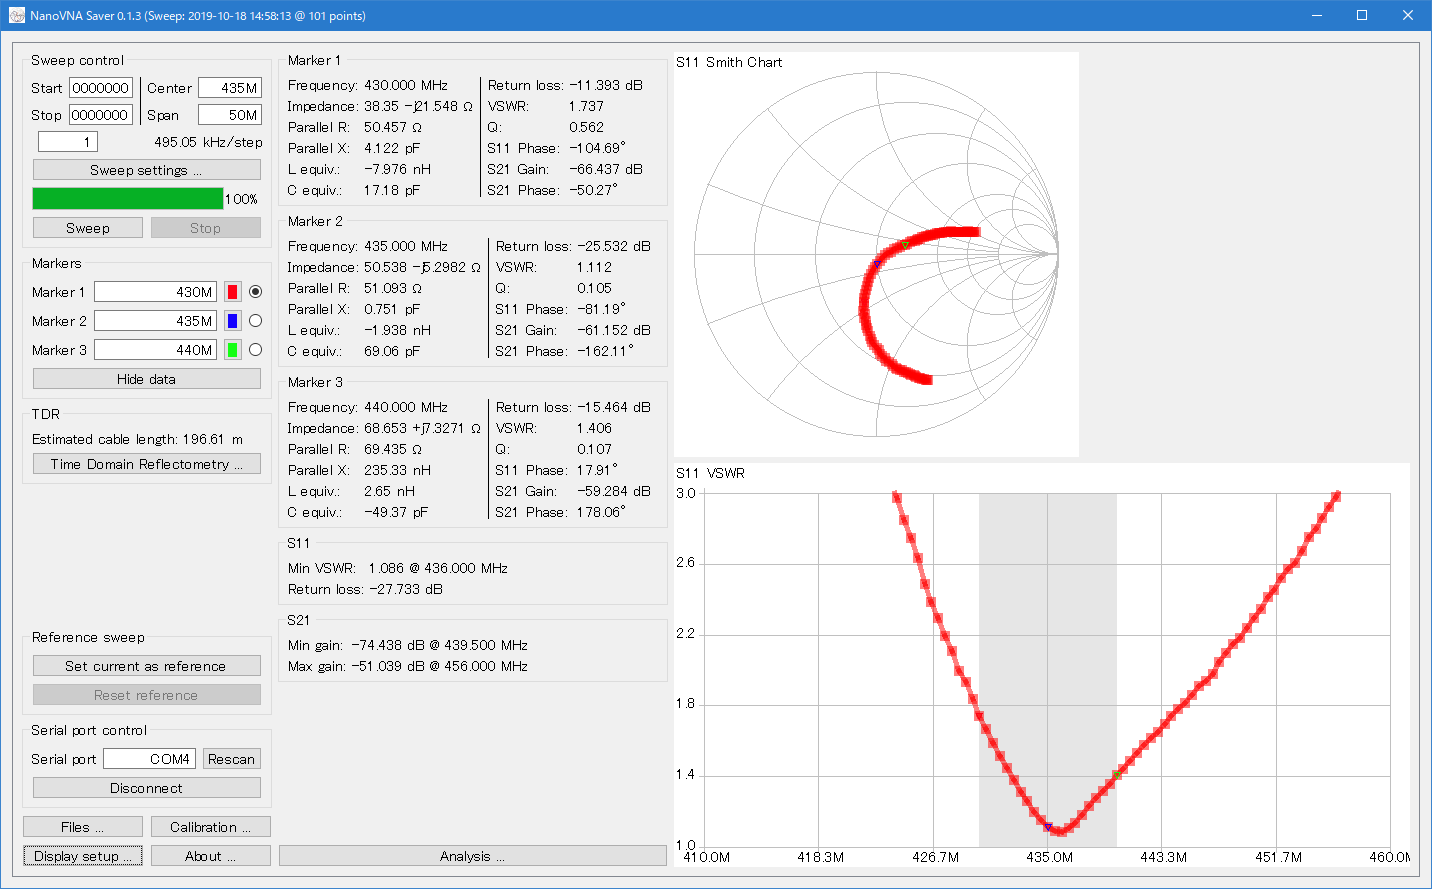
Task: Click the green sweep progress bar
Action: coord(128,199)
